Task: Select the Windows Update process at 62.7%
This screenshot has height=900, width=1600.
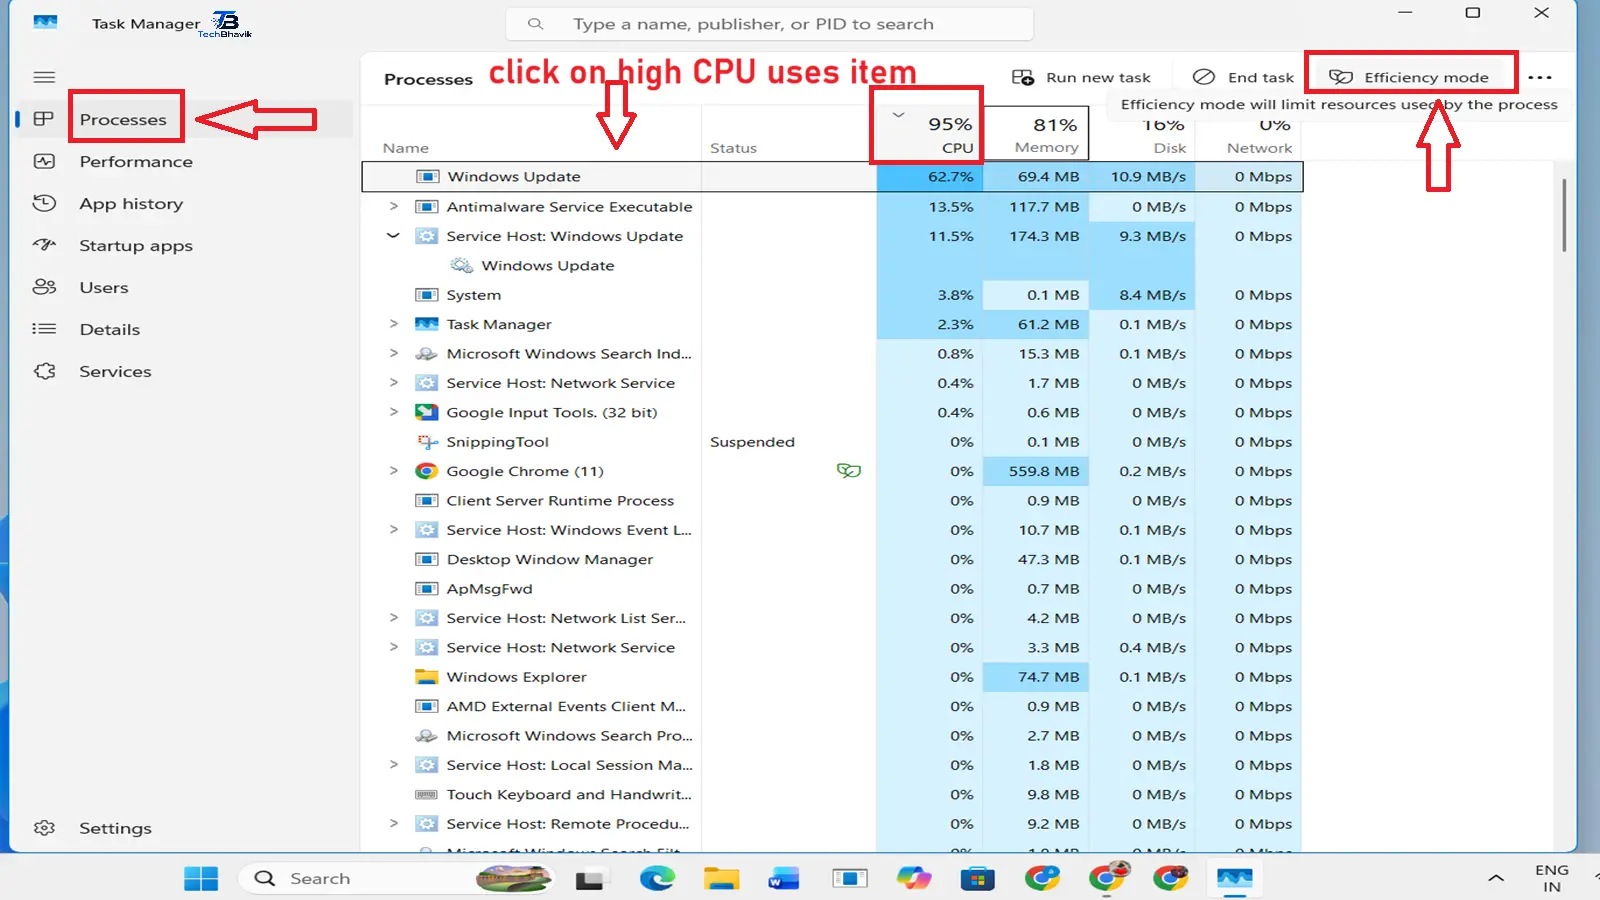Action: [832, 176]
